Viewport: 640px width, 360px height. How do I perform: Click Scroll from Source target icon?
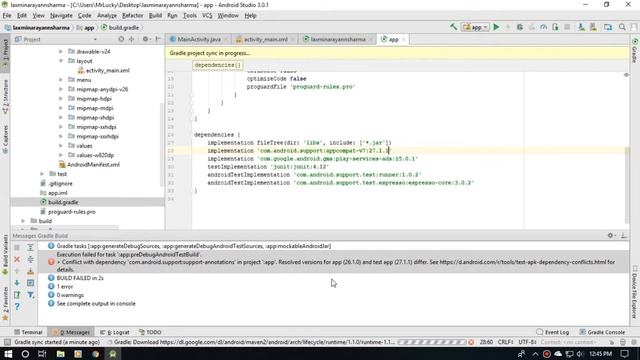click(121, 39)
